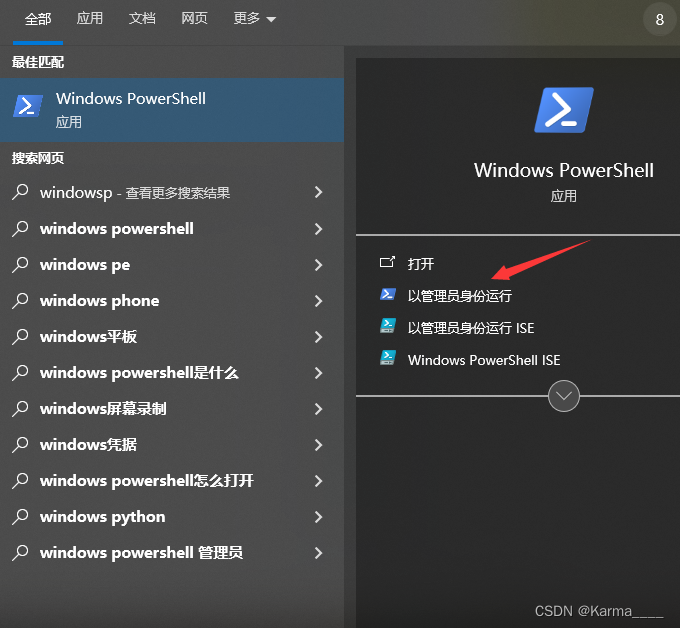Choose 打开 action for PowerShell
The width and height of the screenshot is (680, 628).
click(421, 263)
